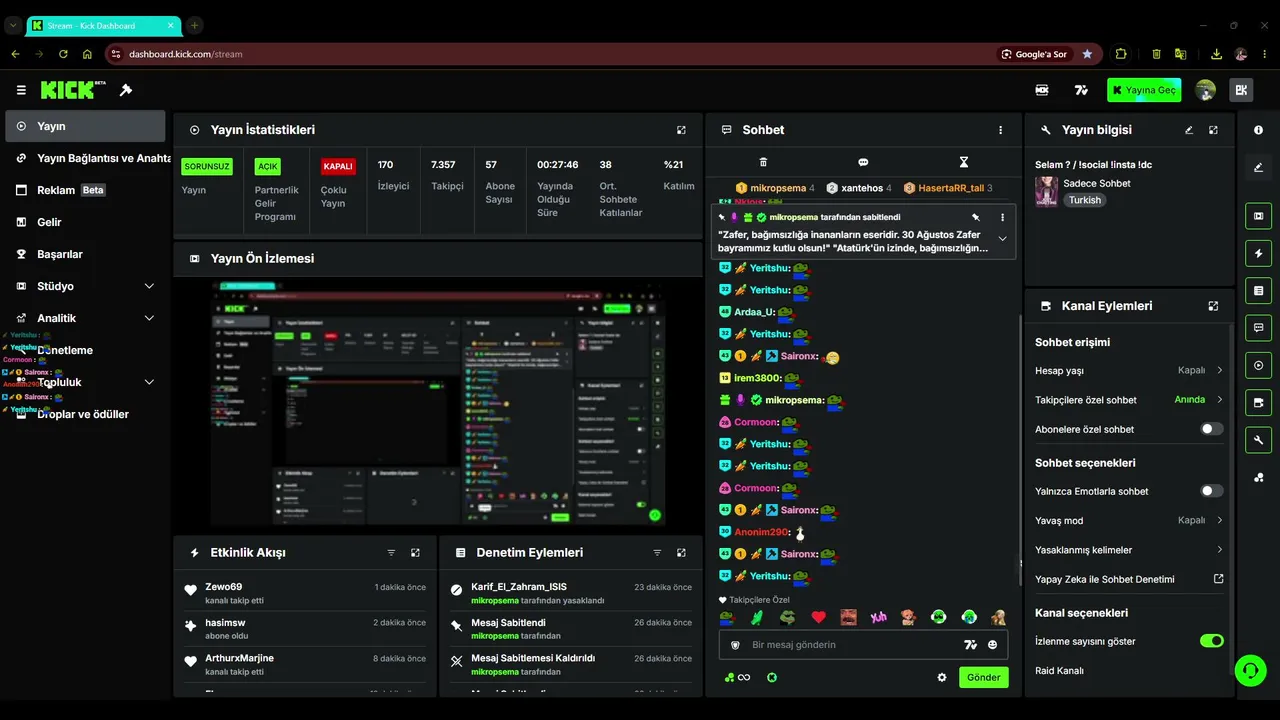1280x720 pixels.
Task: Edit stream info with pencil icon
Action: [x=1189, y=130]
